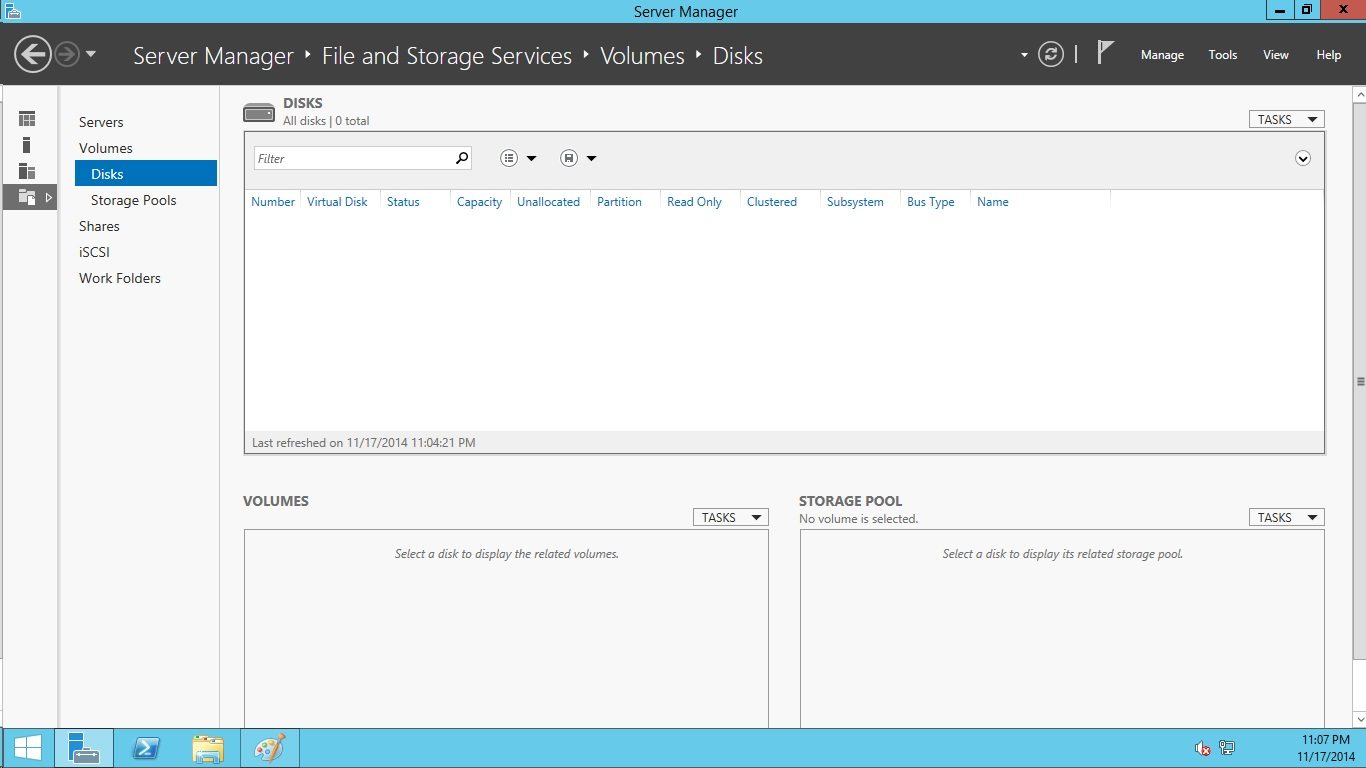Open the VOLUMES tile TASKS dropdown
Image resolution: width=1366 pixels, height=768 pixels.
tap(730, 517)
